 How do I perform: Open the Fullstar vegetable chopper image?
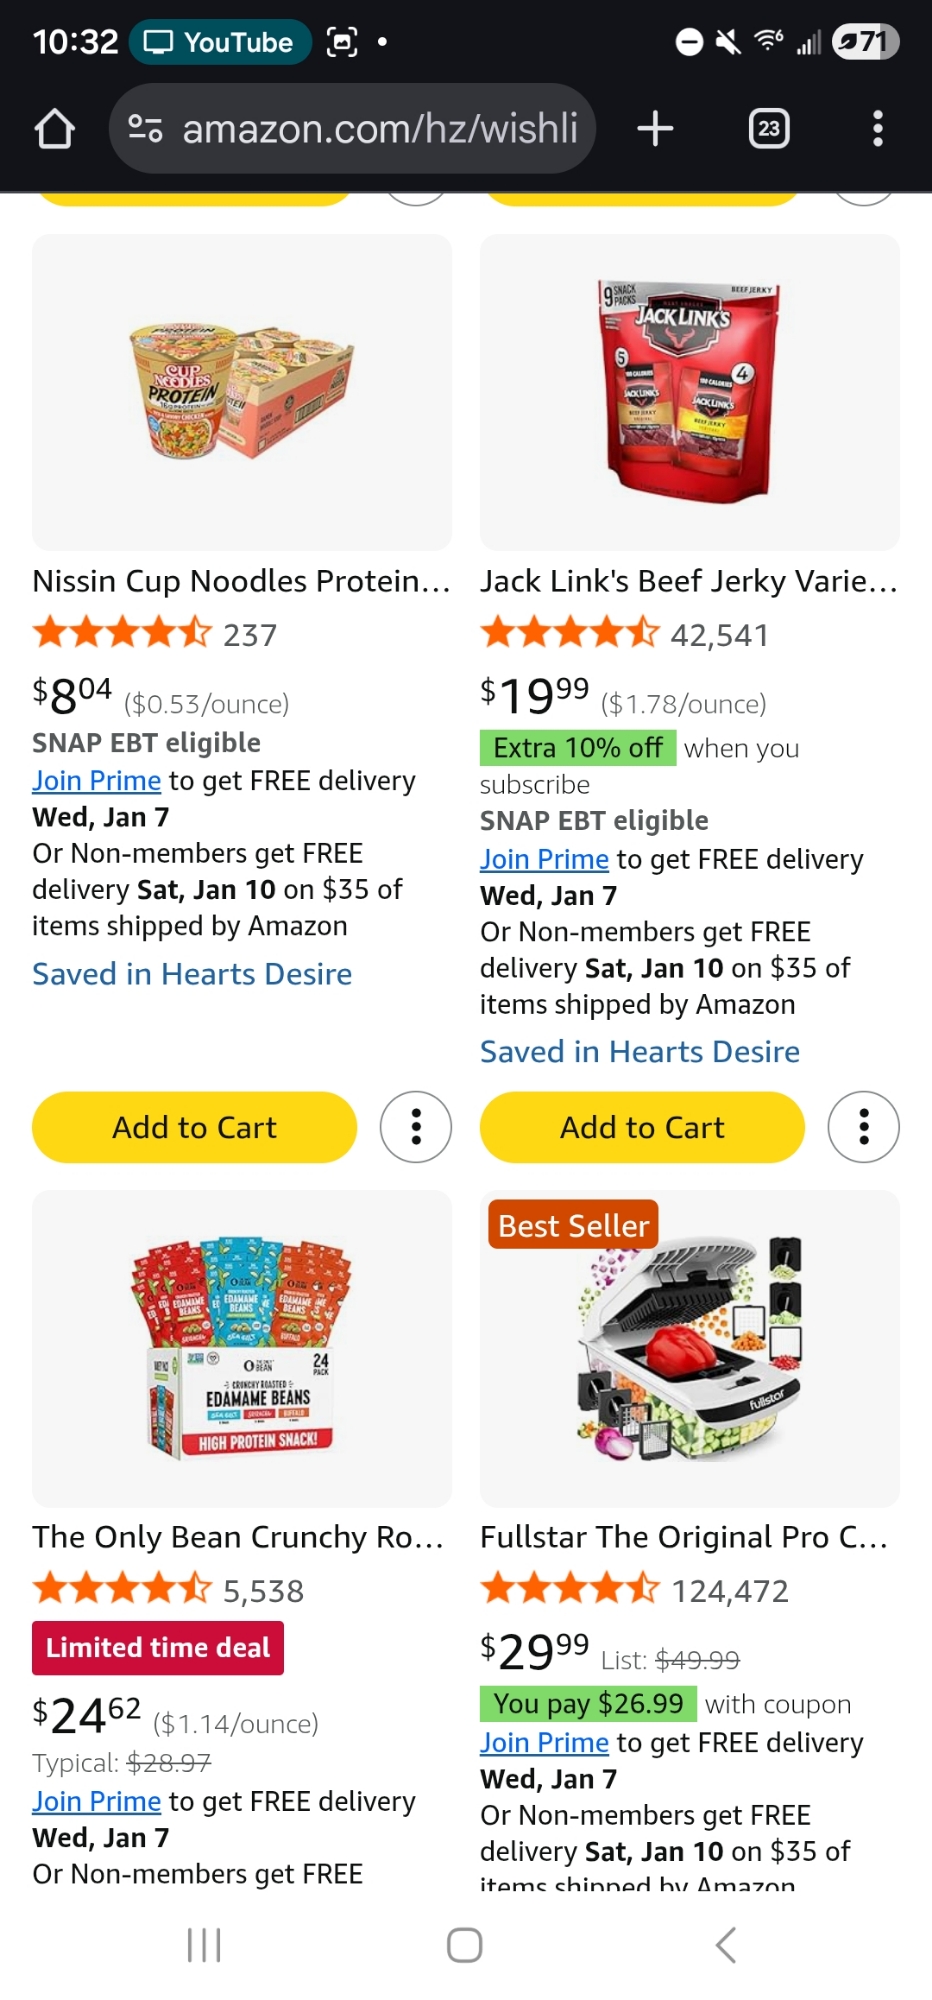click(690, 1348)
